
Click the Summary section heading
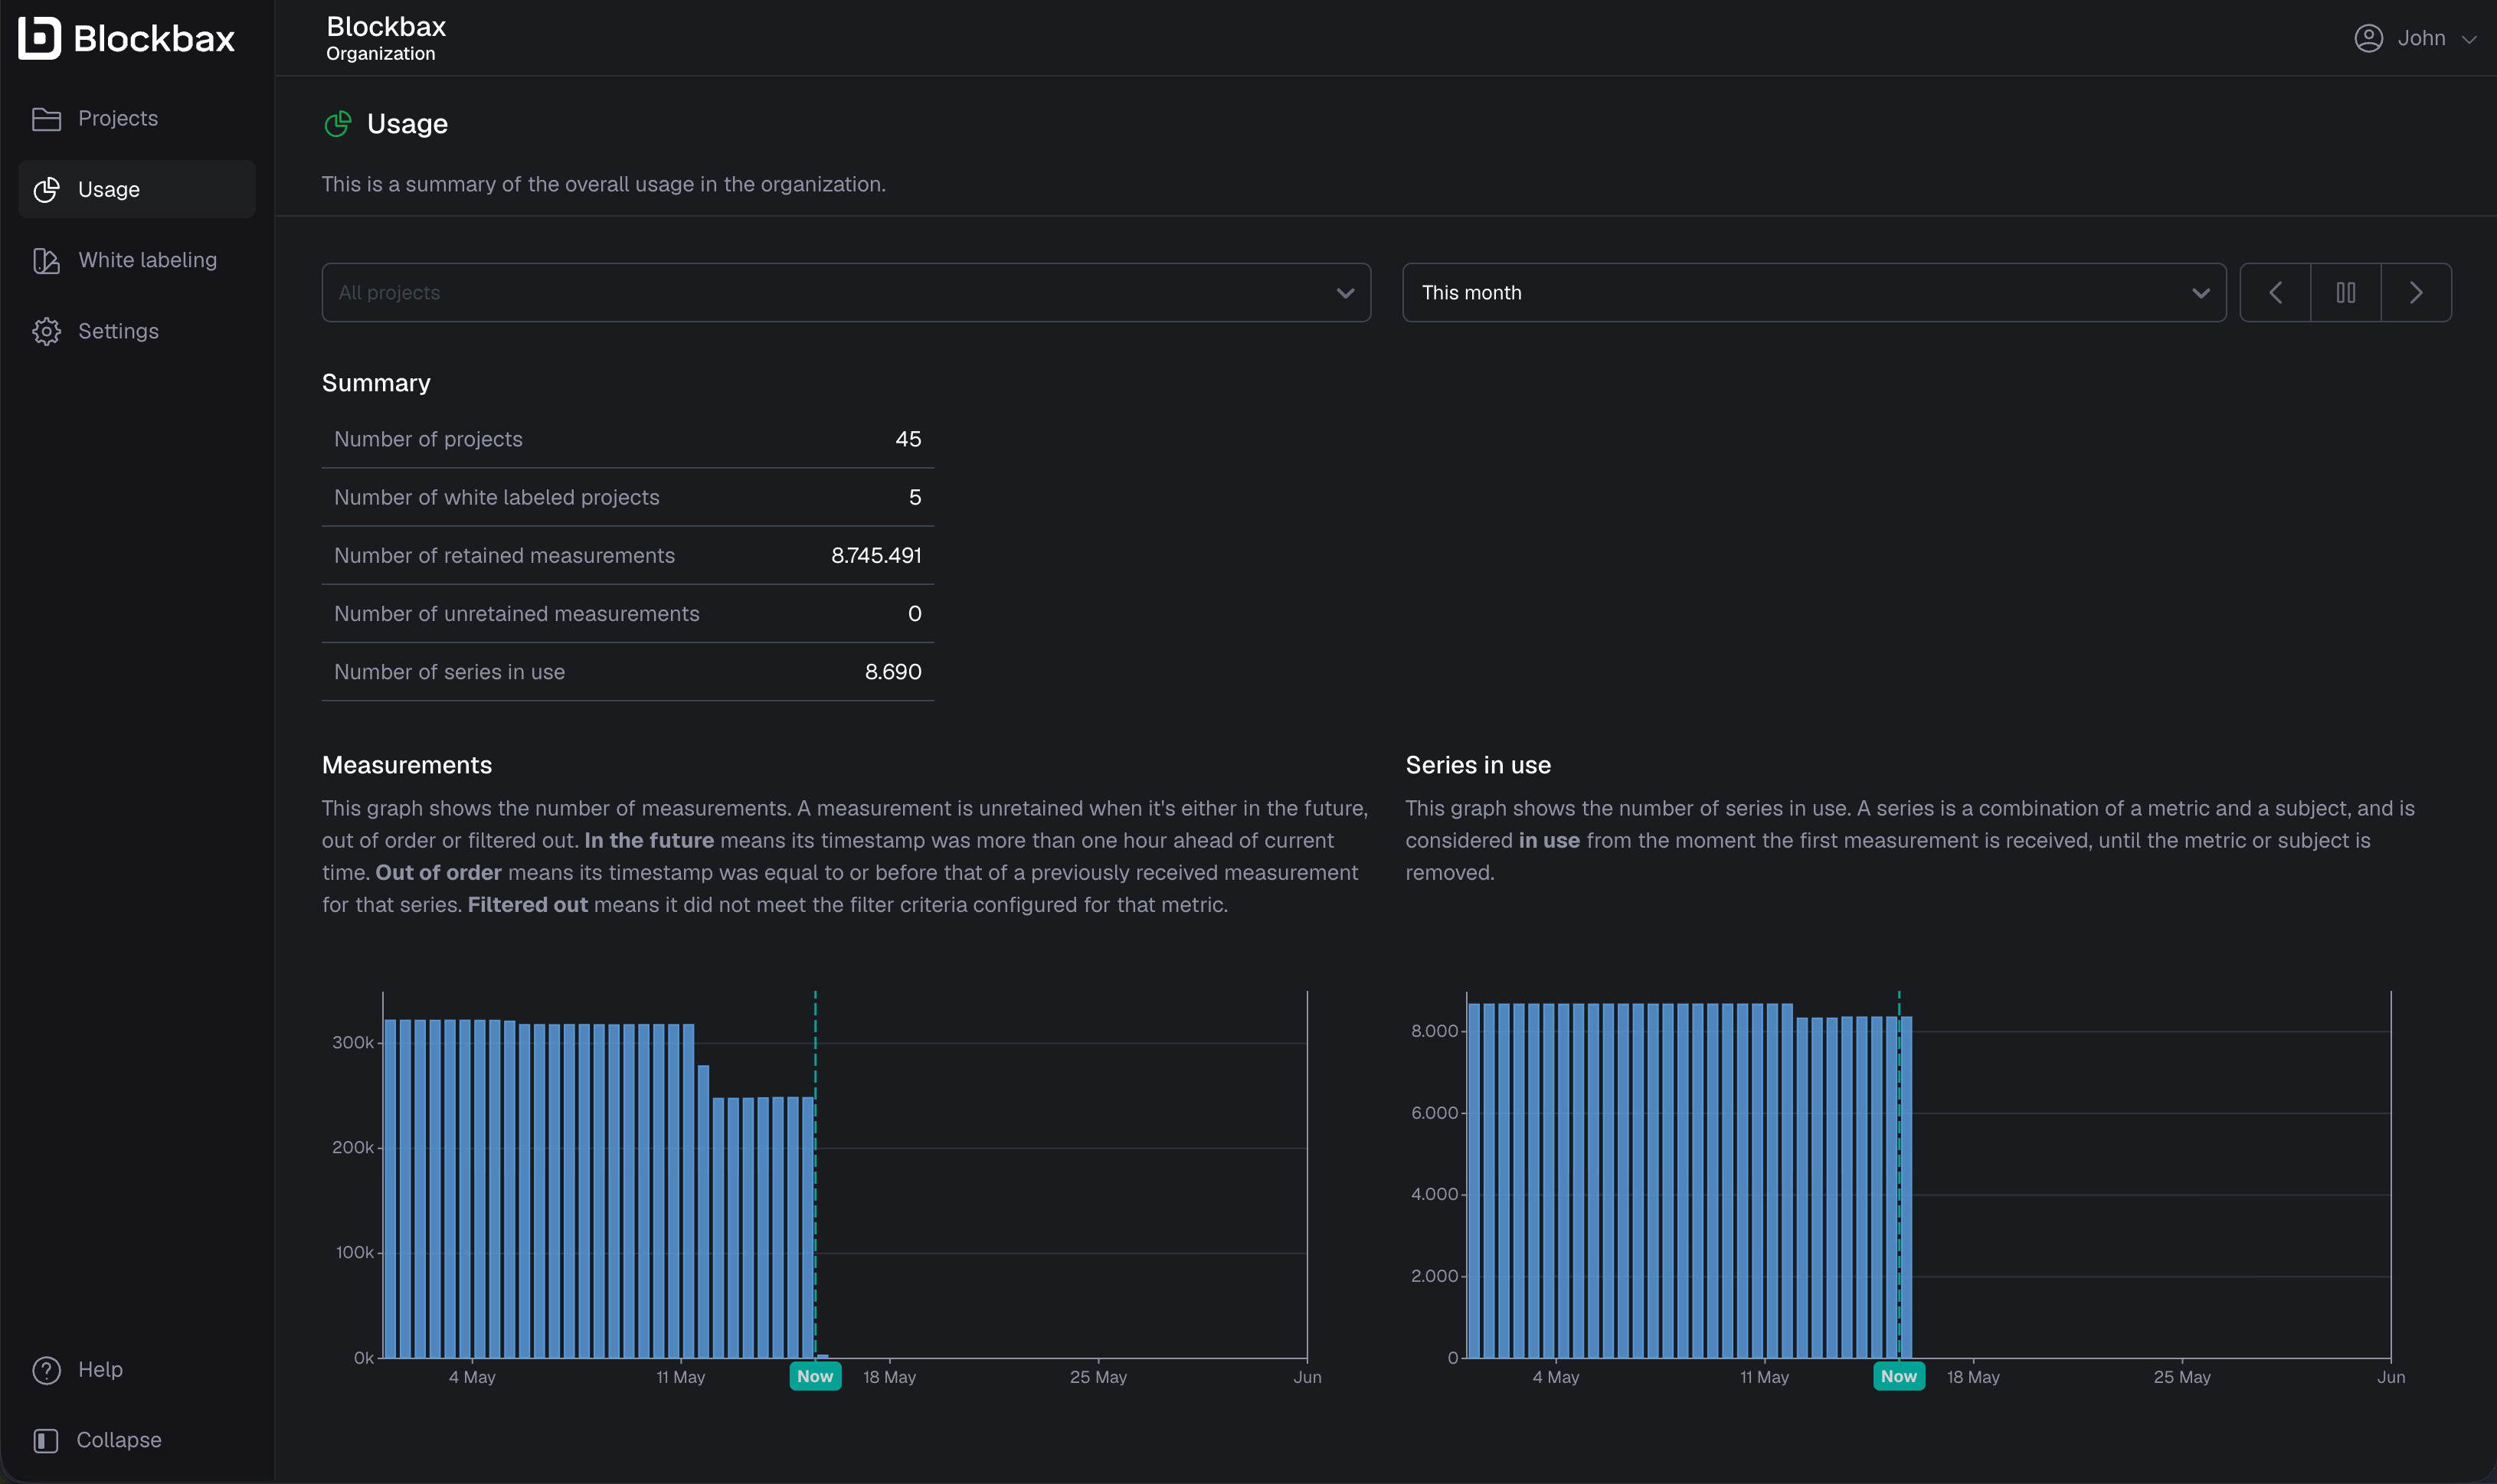point(376,383)
